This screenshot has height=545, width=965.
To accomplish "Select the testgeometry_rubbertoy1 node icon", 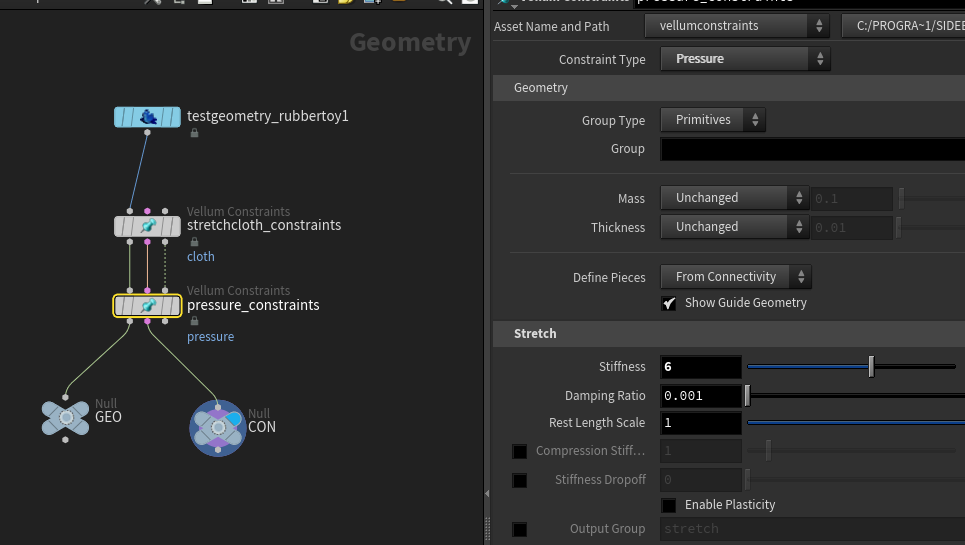I will coord(148,117).
